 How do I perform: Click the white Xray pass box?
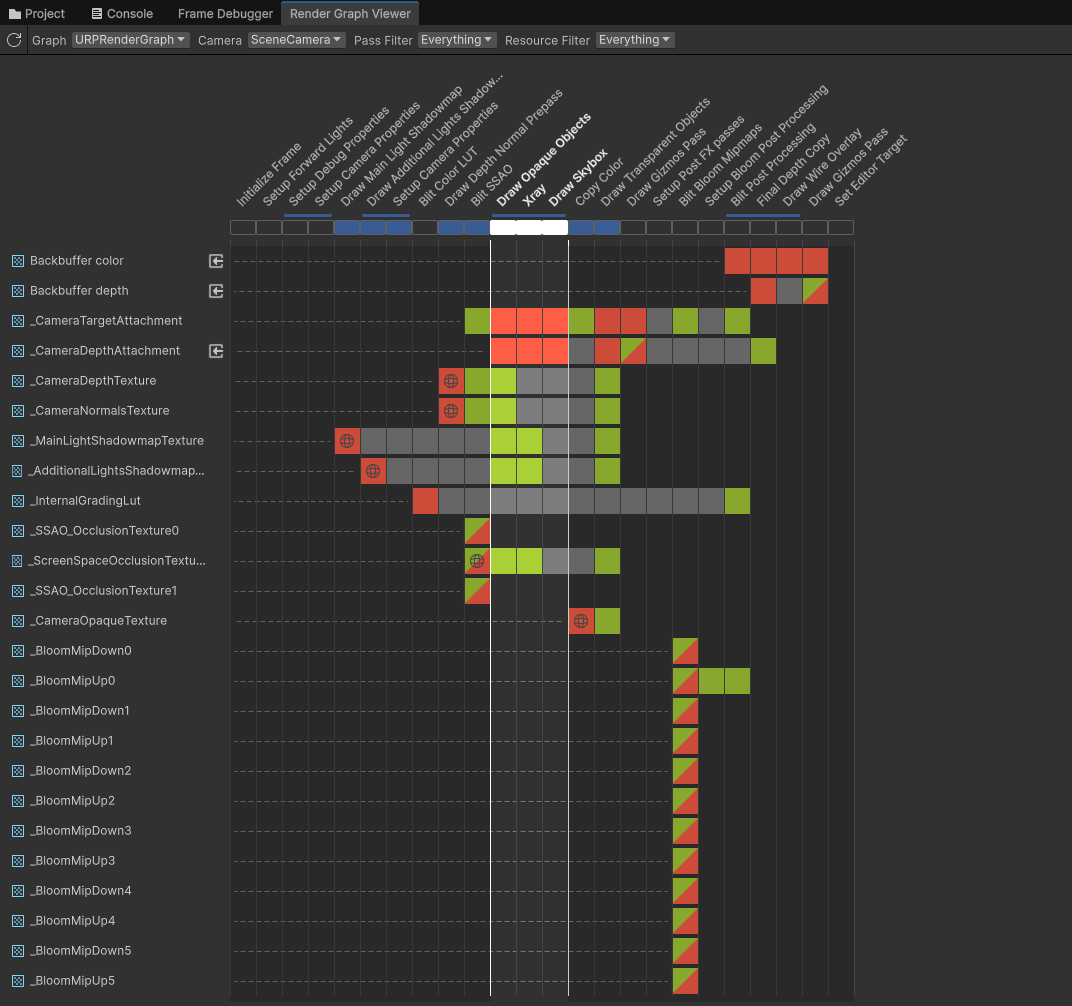click(x=529, y=228)
